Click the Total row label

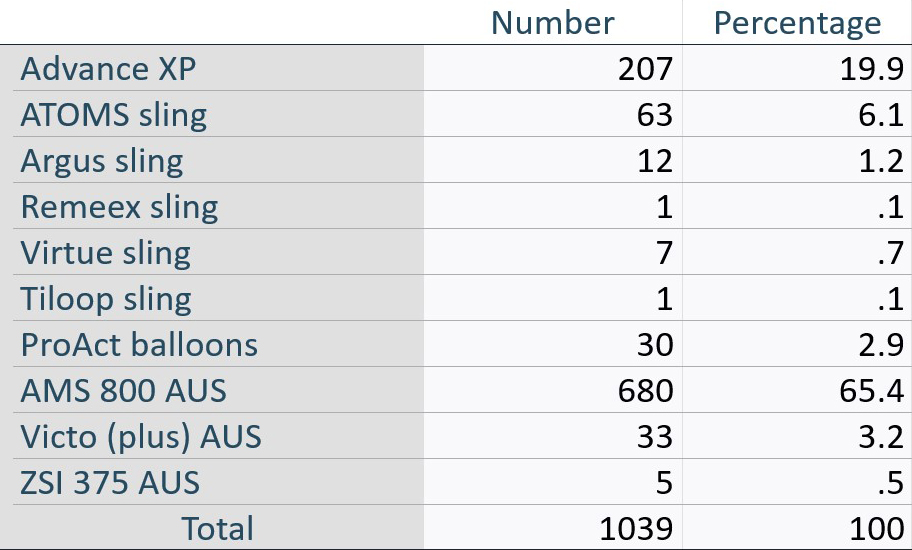[x=218, y=528]
